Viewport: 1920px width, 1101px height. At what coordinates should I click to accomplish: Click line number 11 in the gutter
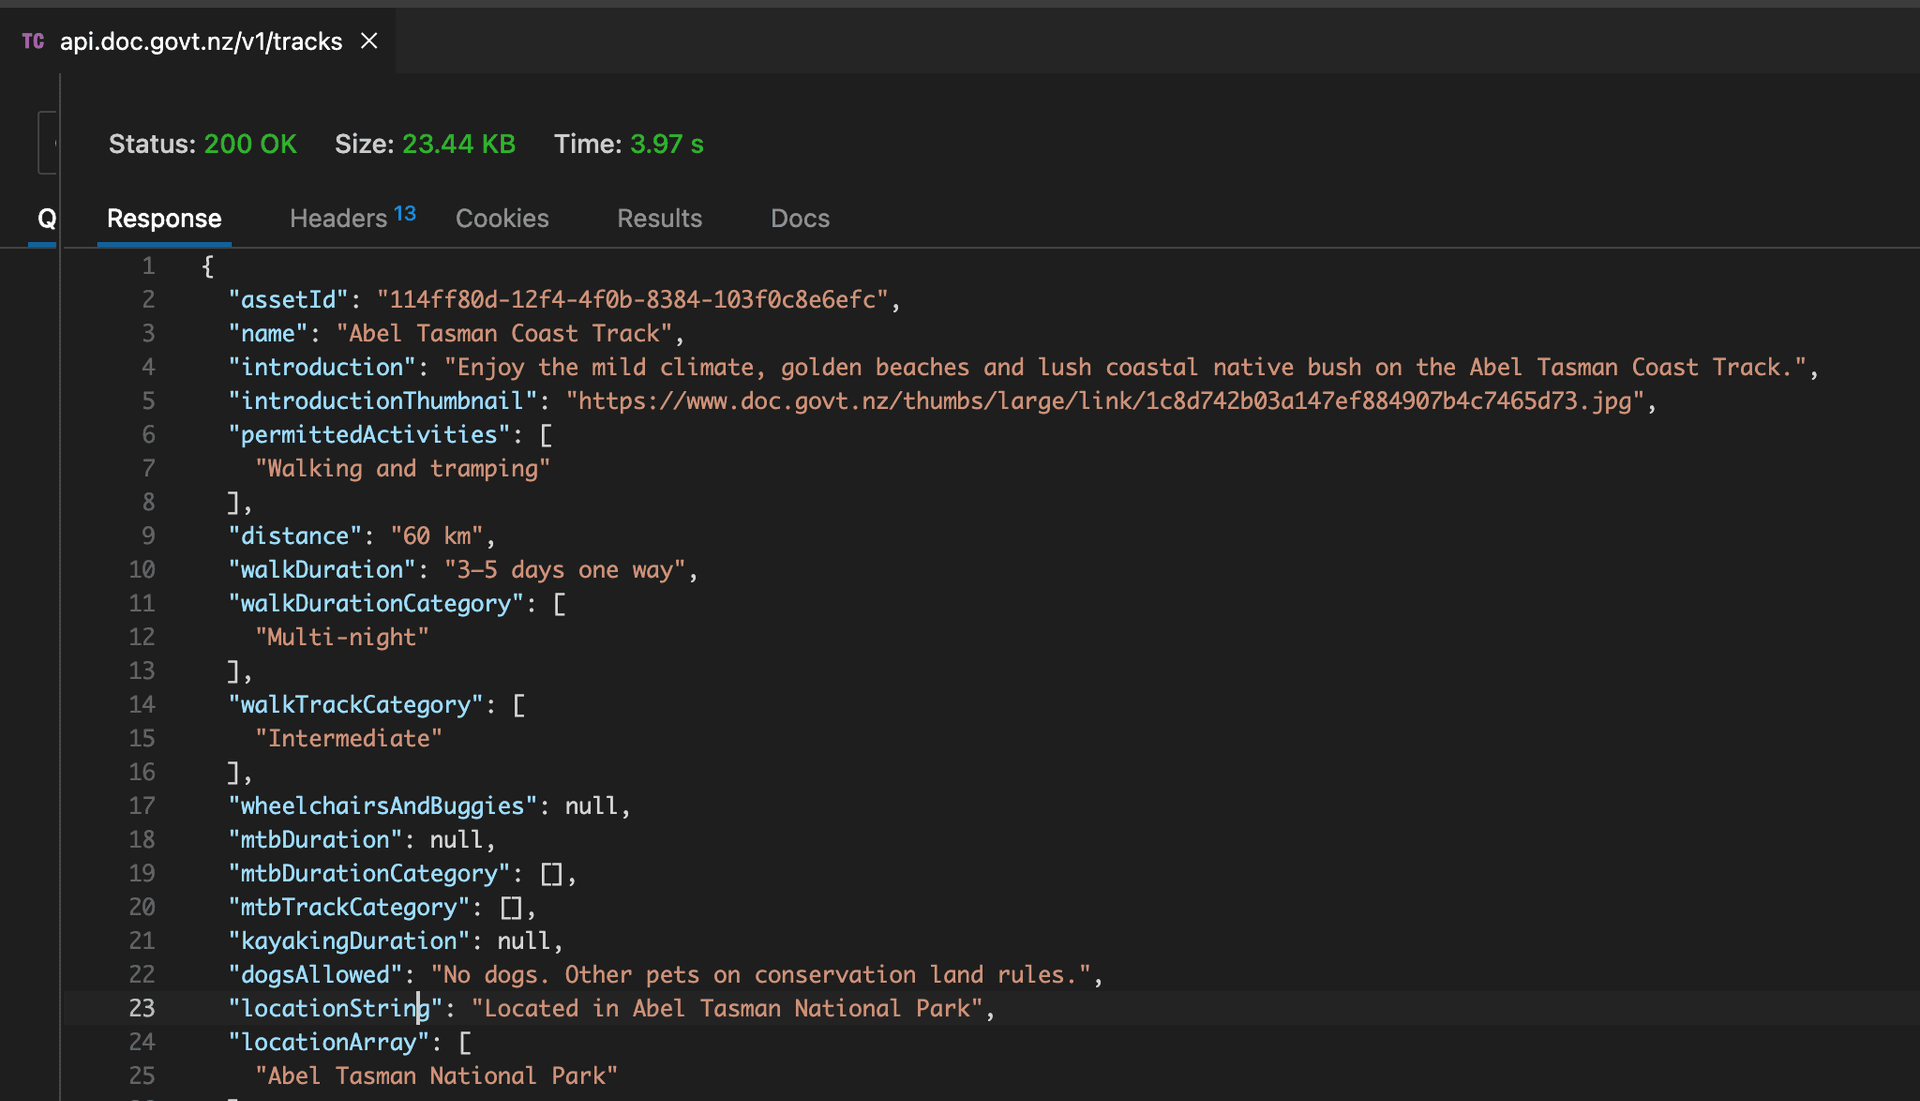tap(142, 604)
